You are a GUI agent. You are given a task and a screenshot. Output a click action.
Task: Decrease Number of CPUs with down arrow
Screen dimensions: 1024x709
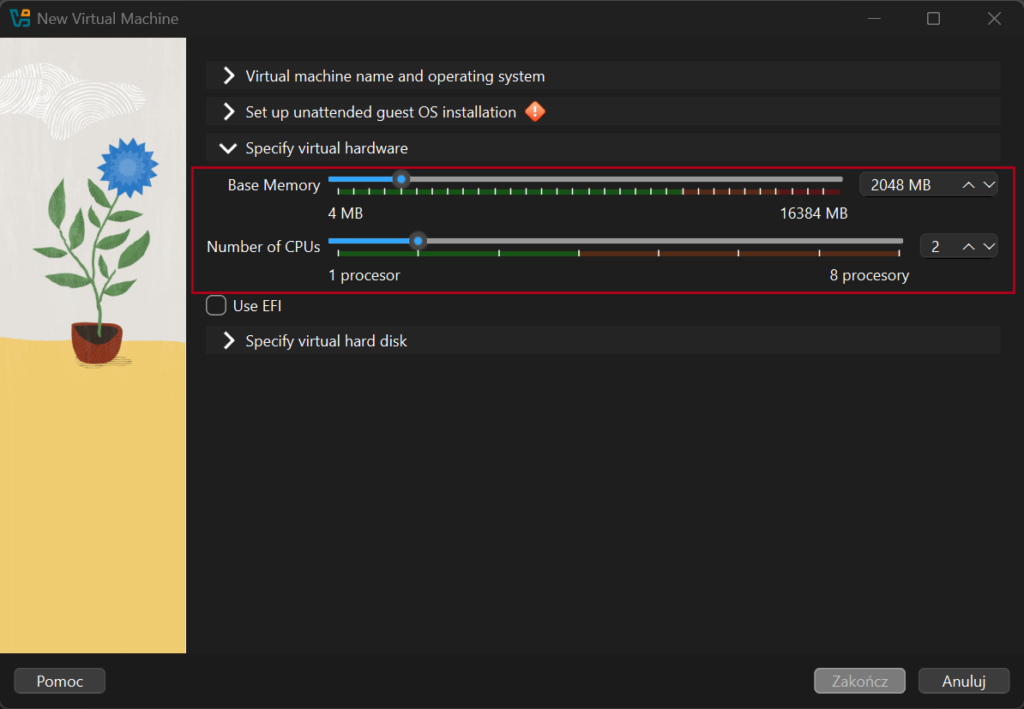pyautogui.click(x=989, y=246)
